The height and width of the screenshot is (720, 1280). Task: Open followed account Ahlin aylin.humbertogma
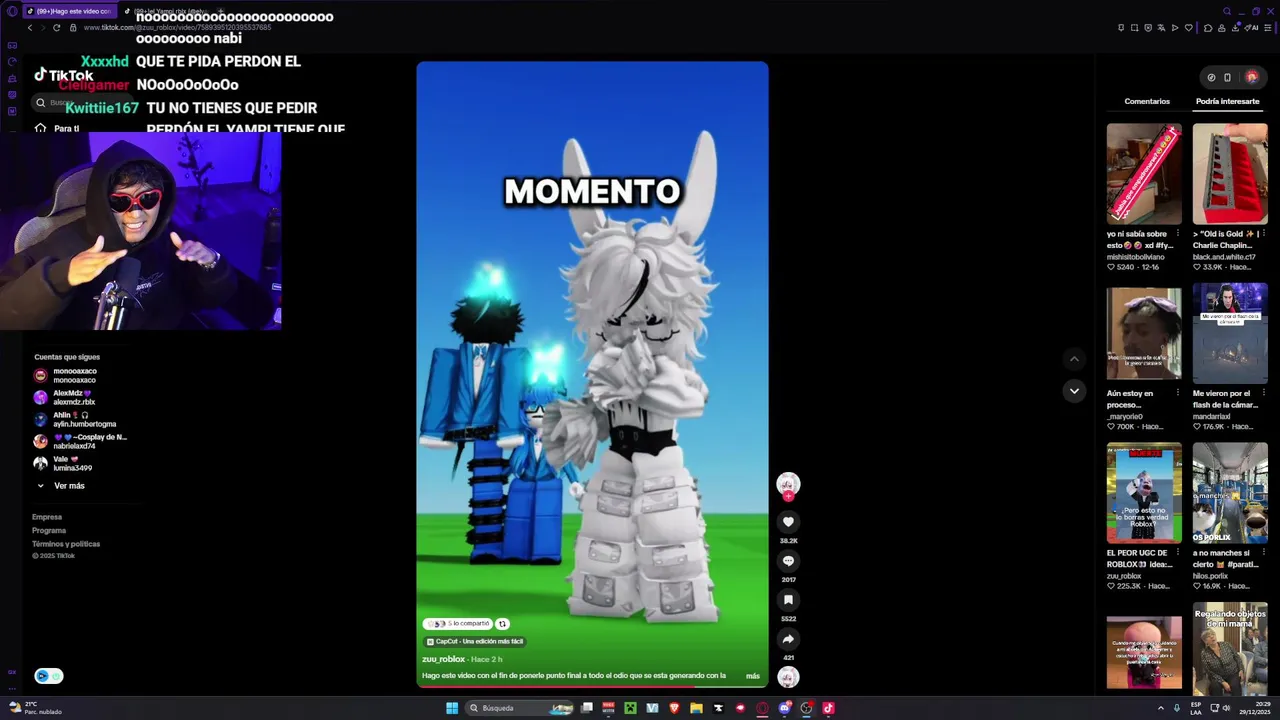(x=75, y=420)
